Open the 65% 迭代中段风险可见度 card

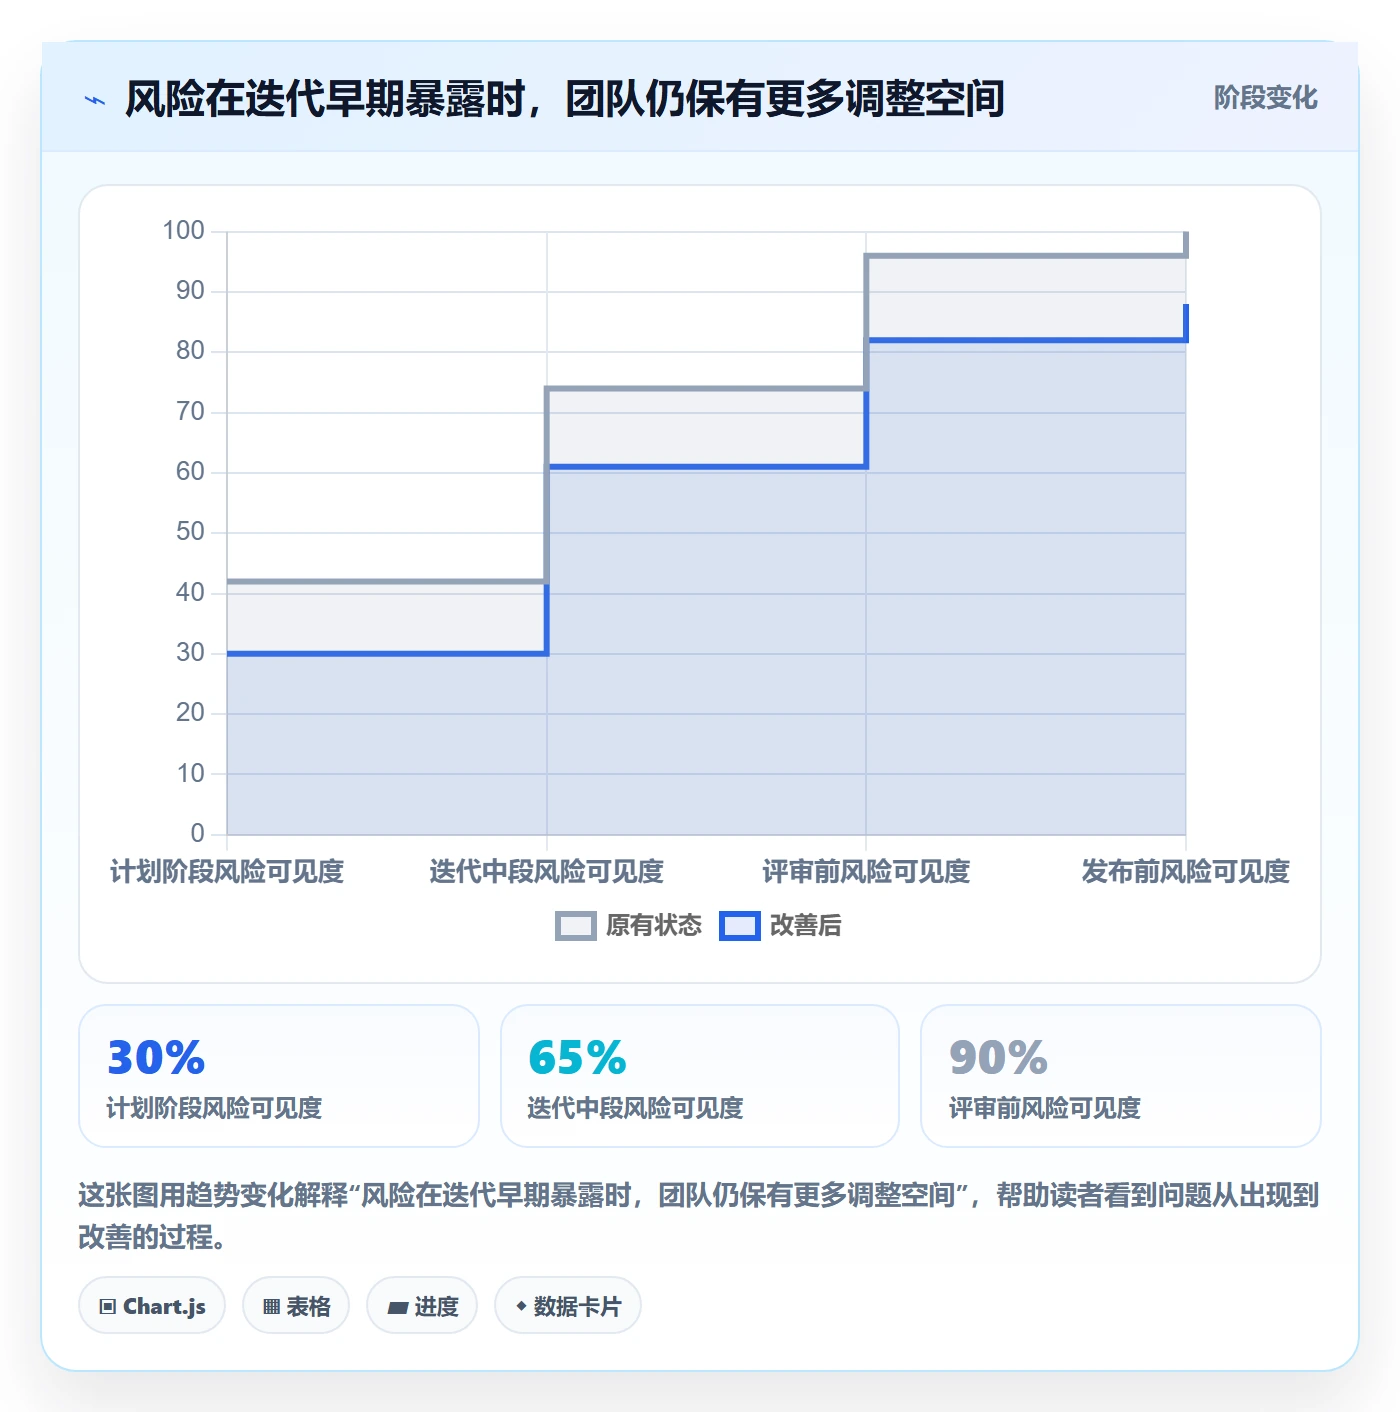(700, 1076)
